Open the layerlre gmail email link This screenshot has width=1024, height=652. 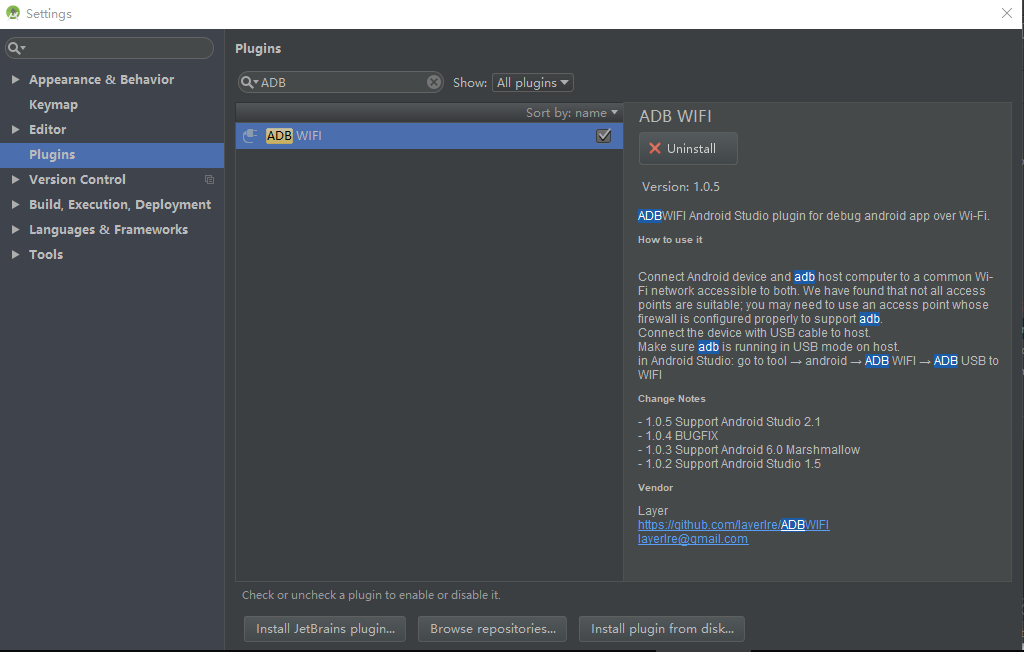coord(693,539)
